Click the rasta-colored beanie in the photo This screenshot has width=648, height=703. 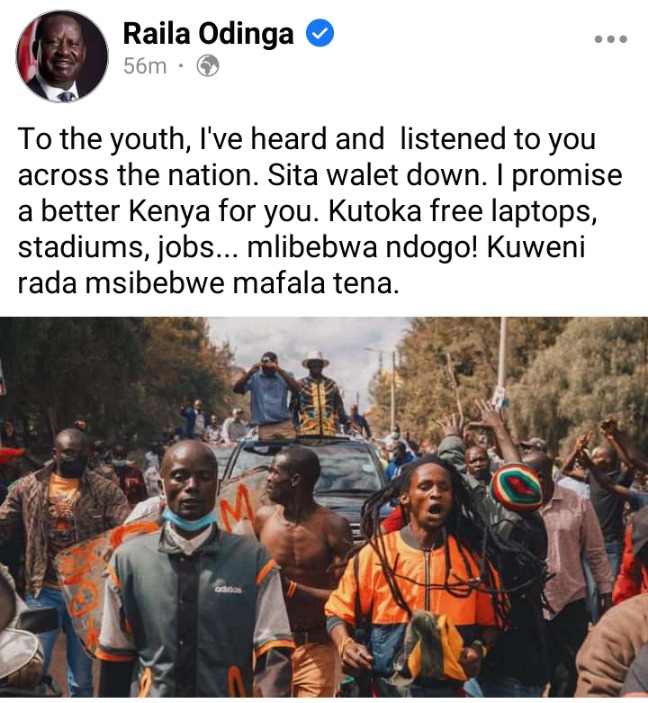point(516,487)
